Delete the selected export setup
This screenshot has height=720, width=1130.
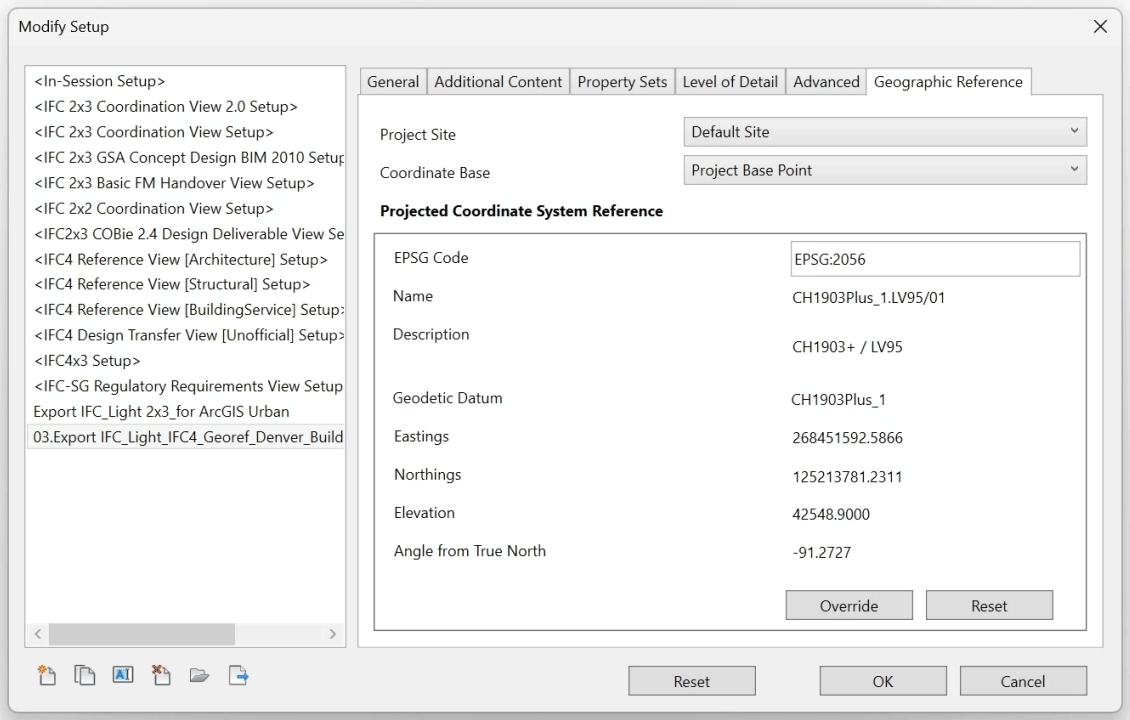161,677
